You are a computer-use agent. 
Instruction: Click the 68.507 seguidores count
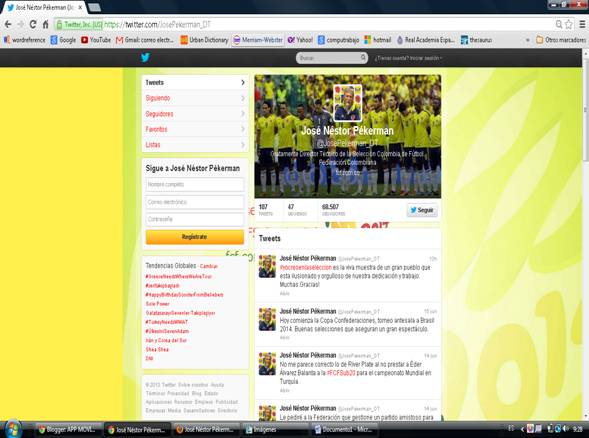tap(333, 210)
